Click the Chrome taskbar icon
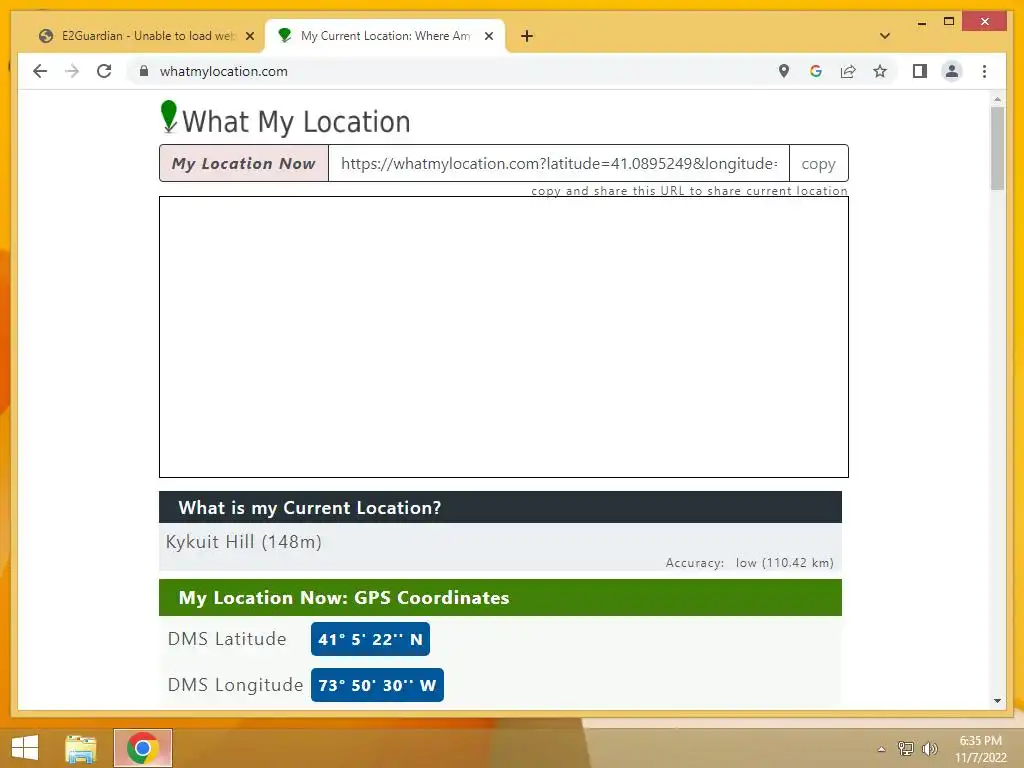 tap(142, 748)
